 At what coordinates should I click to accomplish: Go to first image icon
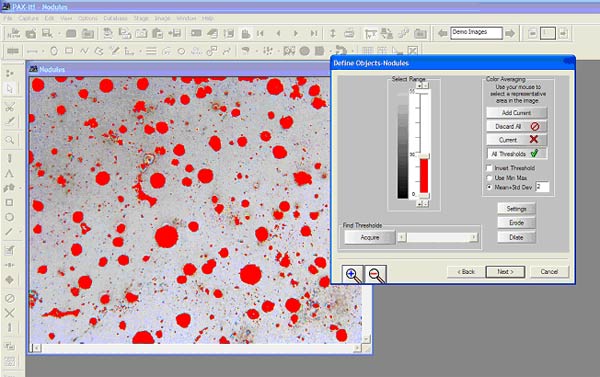coord(261,34)
